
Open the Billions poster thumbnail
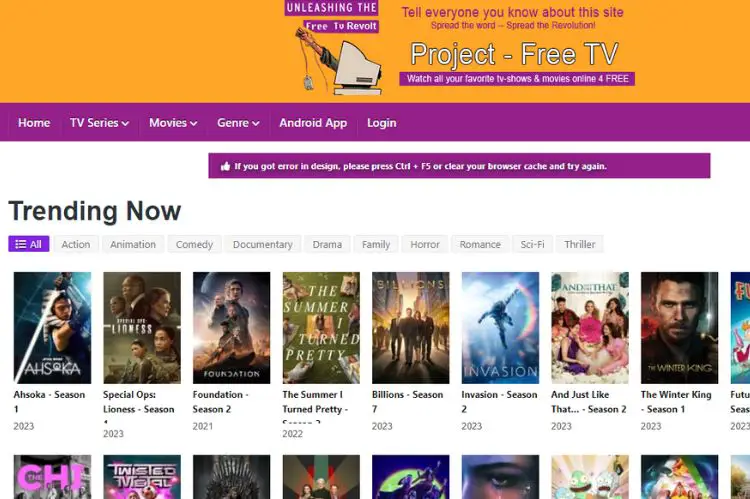pos(411,328)
